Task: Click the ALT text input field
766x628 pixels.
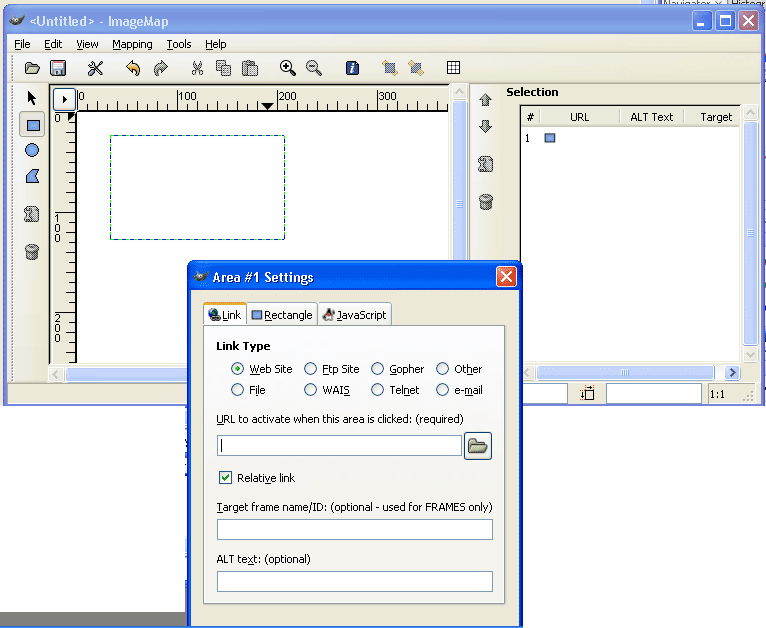Action: (355, 581)
